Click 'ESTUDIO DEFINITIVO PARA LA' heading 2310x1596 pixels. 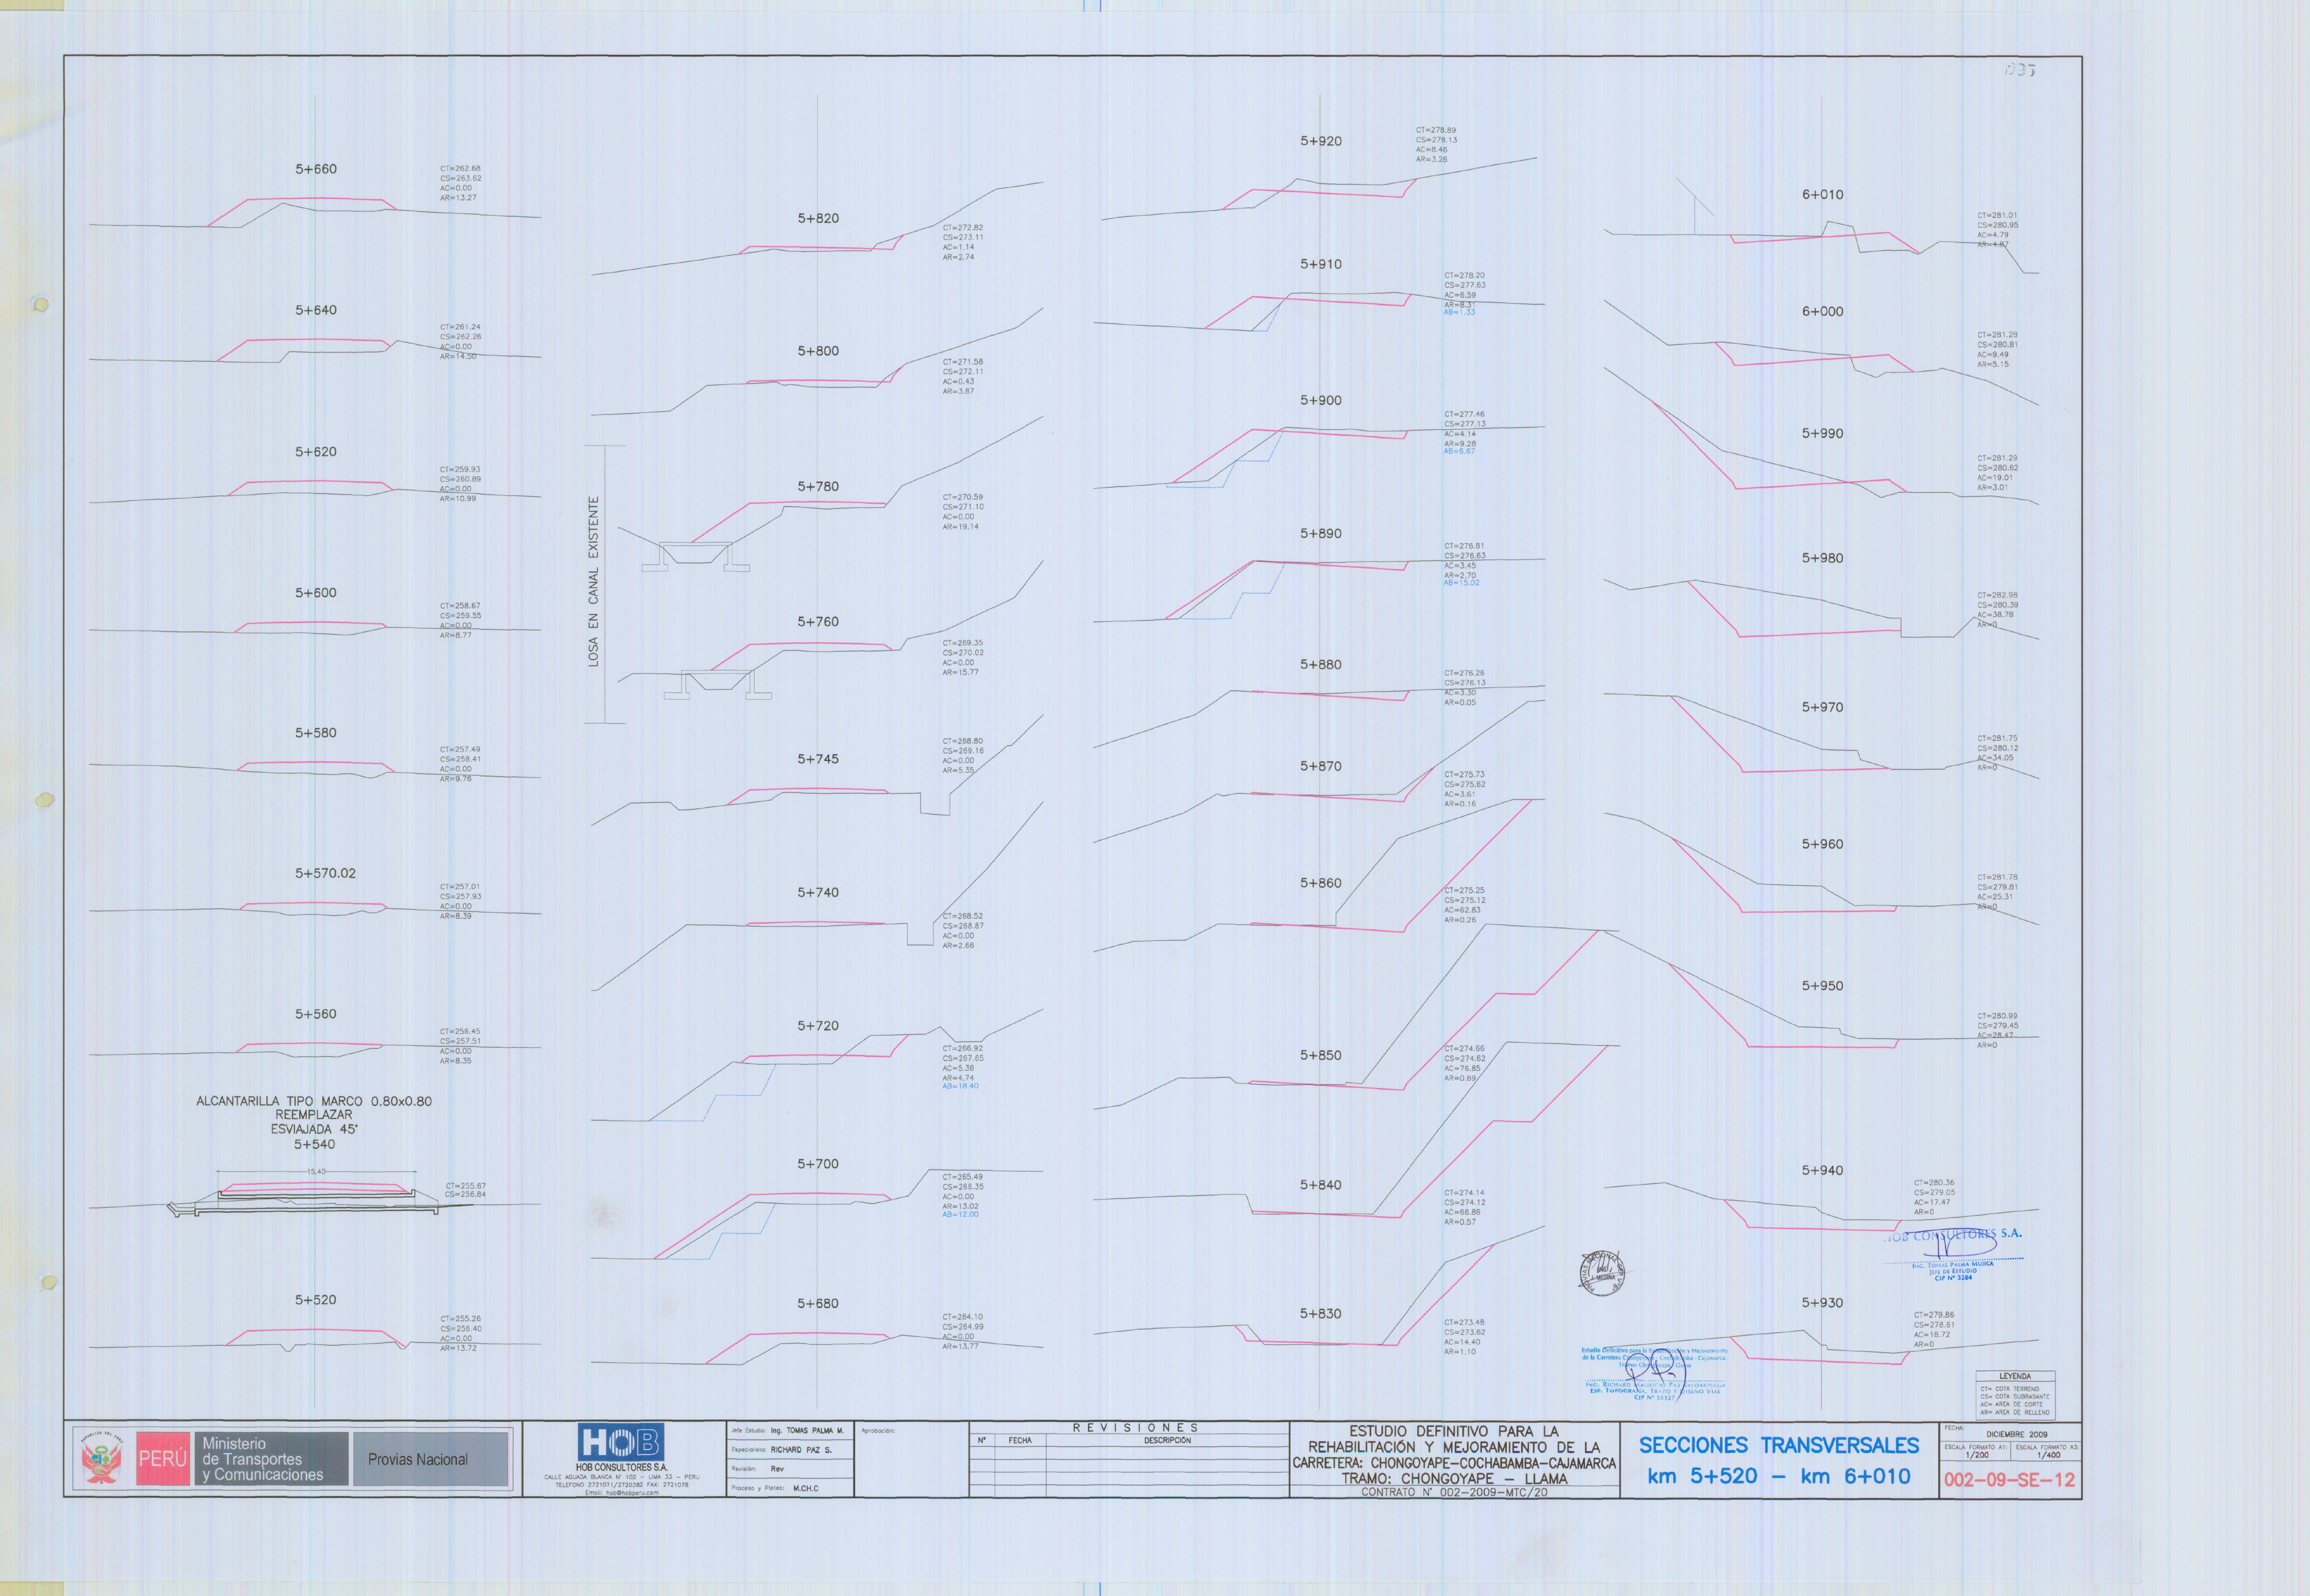(x=1454, y=1431)
